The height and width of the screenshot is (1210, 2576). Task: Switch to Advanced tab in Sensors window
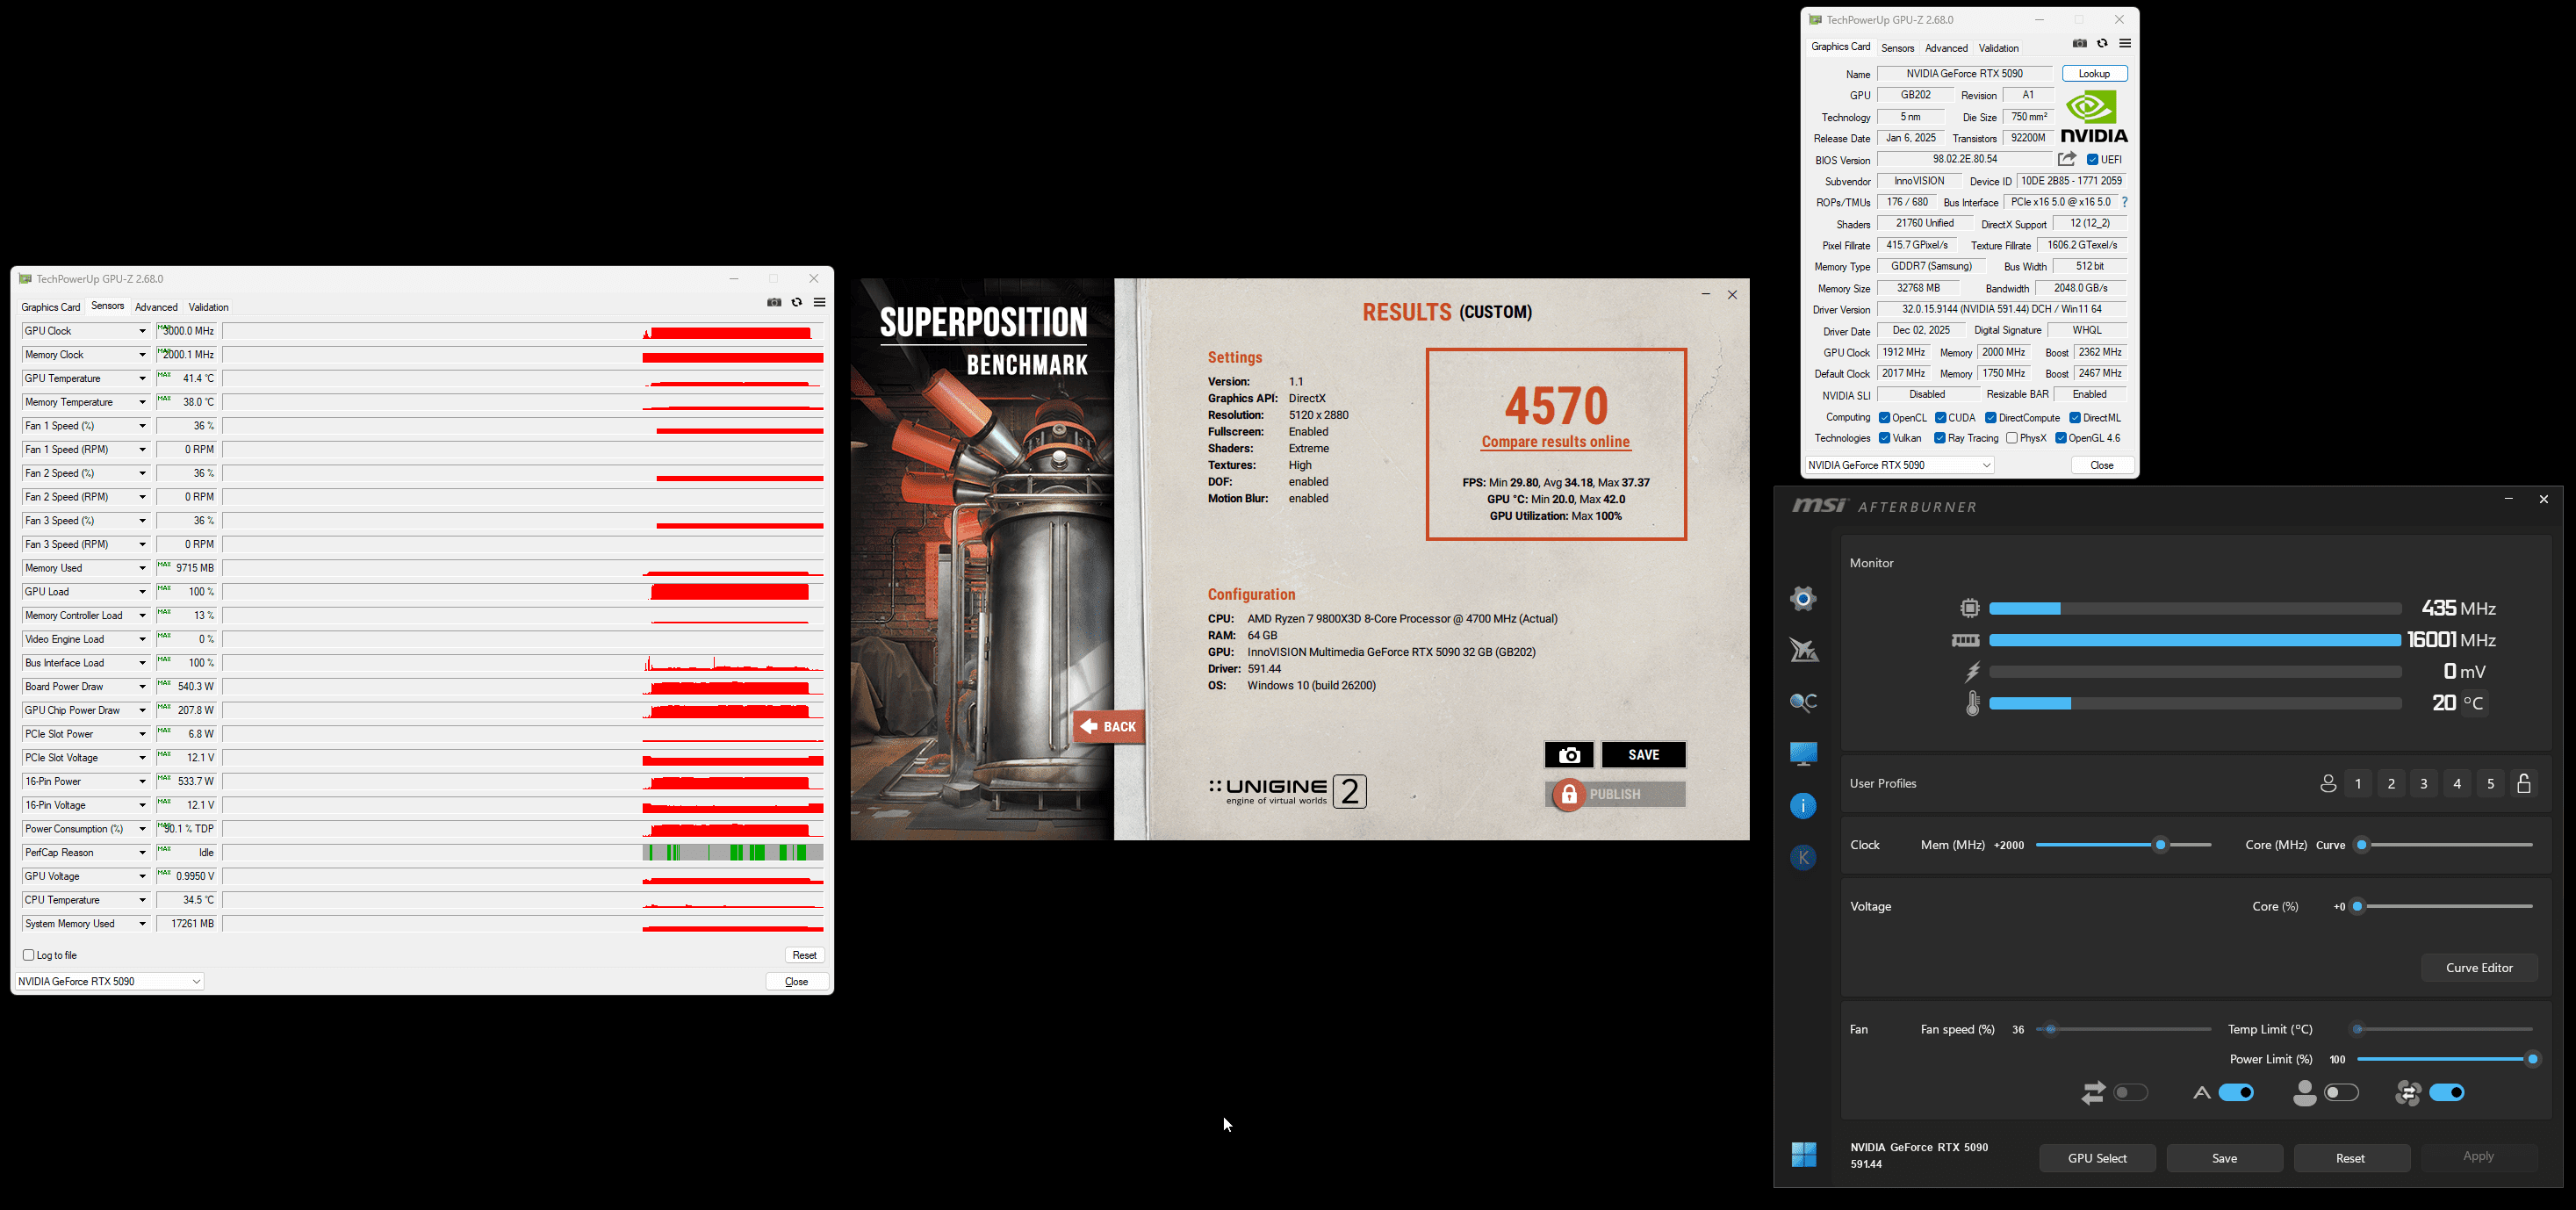pos(156,307)
